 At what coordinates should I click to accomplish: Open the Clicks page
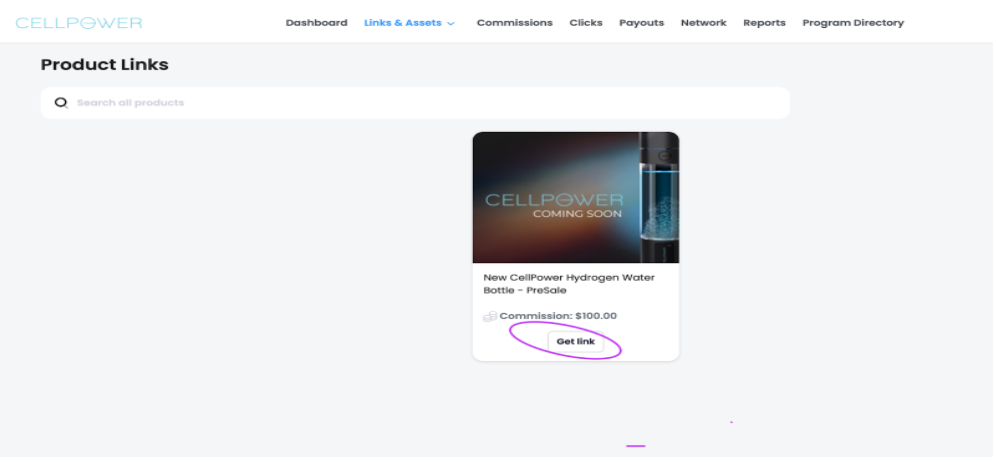coord(586,23)
